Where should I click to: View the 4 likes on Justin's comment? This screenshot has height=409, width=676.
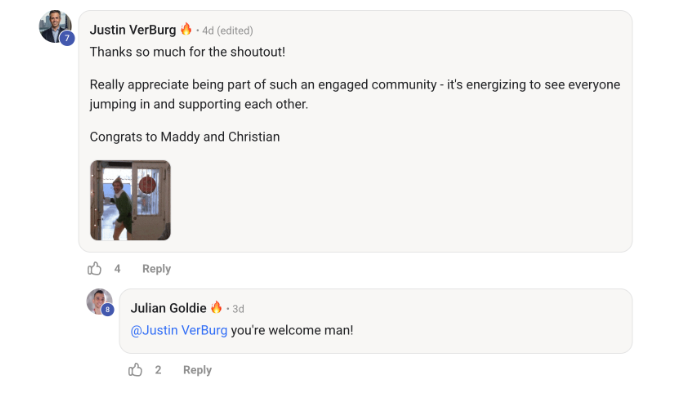pos(117,269)
